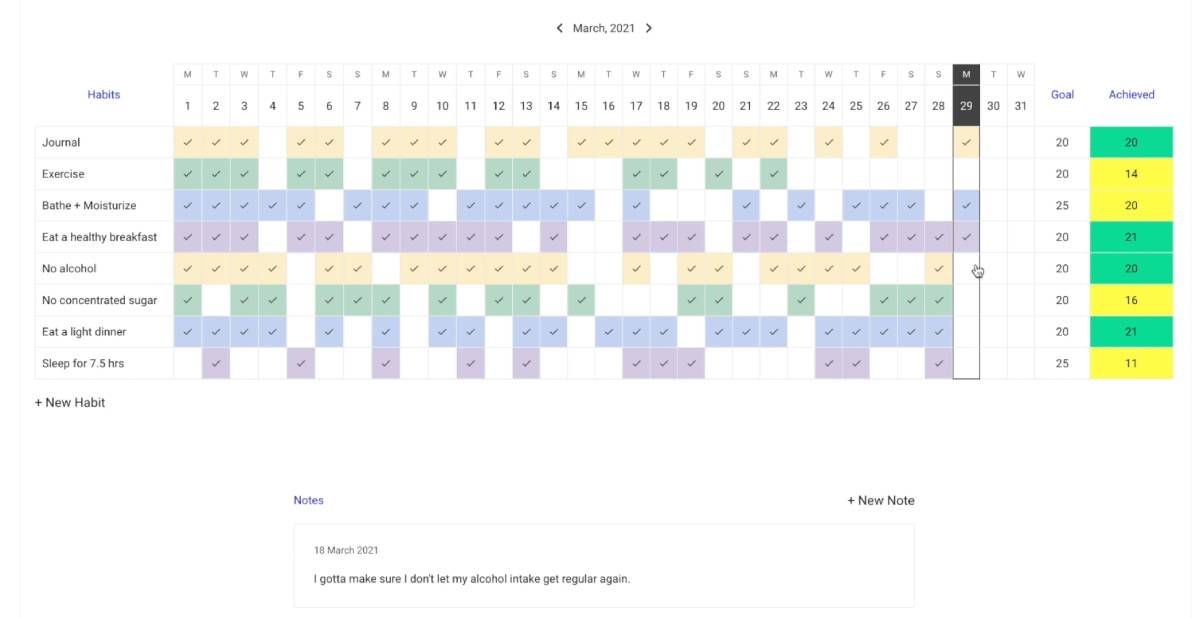Open the Journal habit row label
Viewport: 1200px width, 618px height.
[62, 142]
